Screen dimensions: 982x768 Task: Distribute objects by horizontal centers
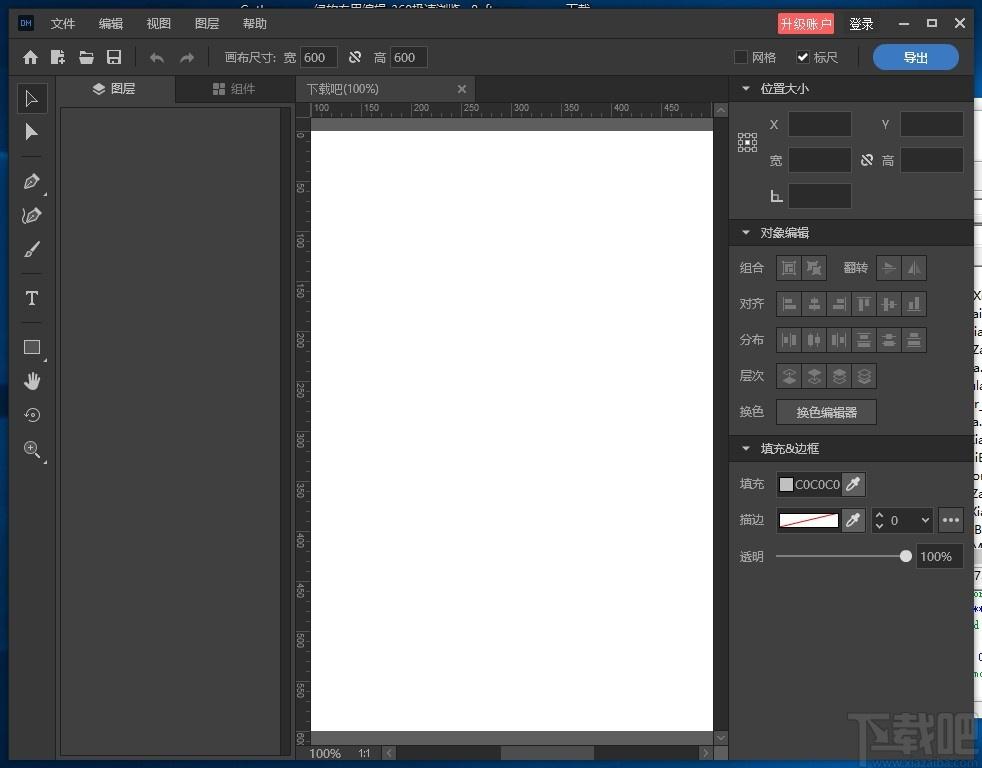814,340
